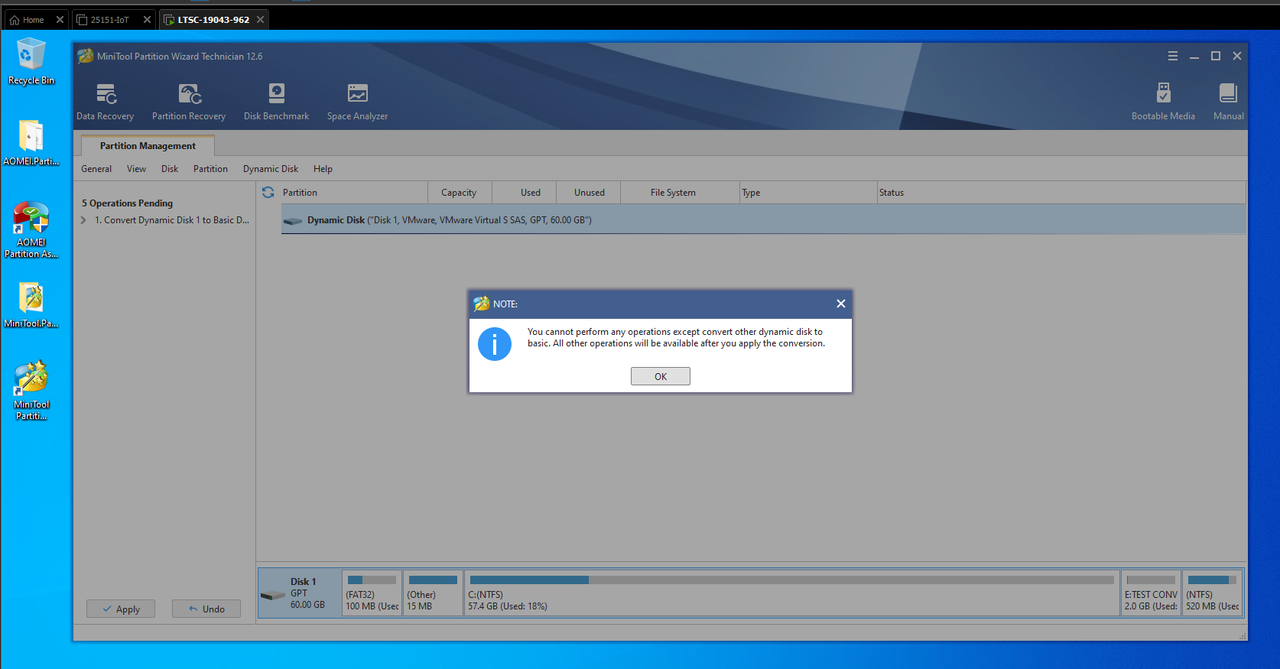Image resolution: width=1280 pixels, height=669 pixels.
Task: Select Disk 1 GPT 60.00 GB block
Action: click(299, 593)
